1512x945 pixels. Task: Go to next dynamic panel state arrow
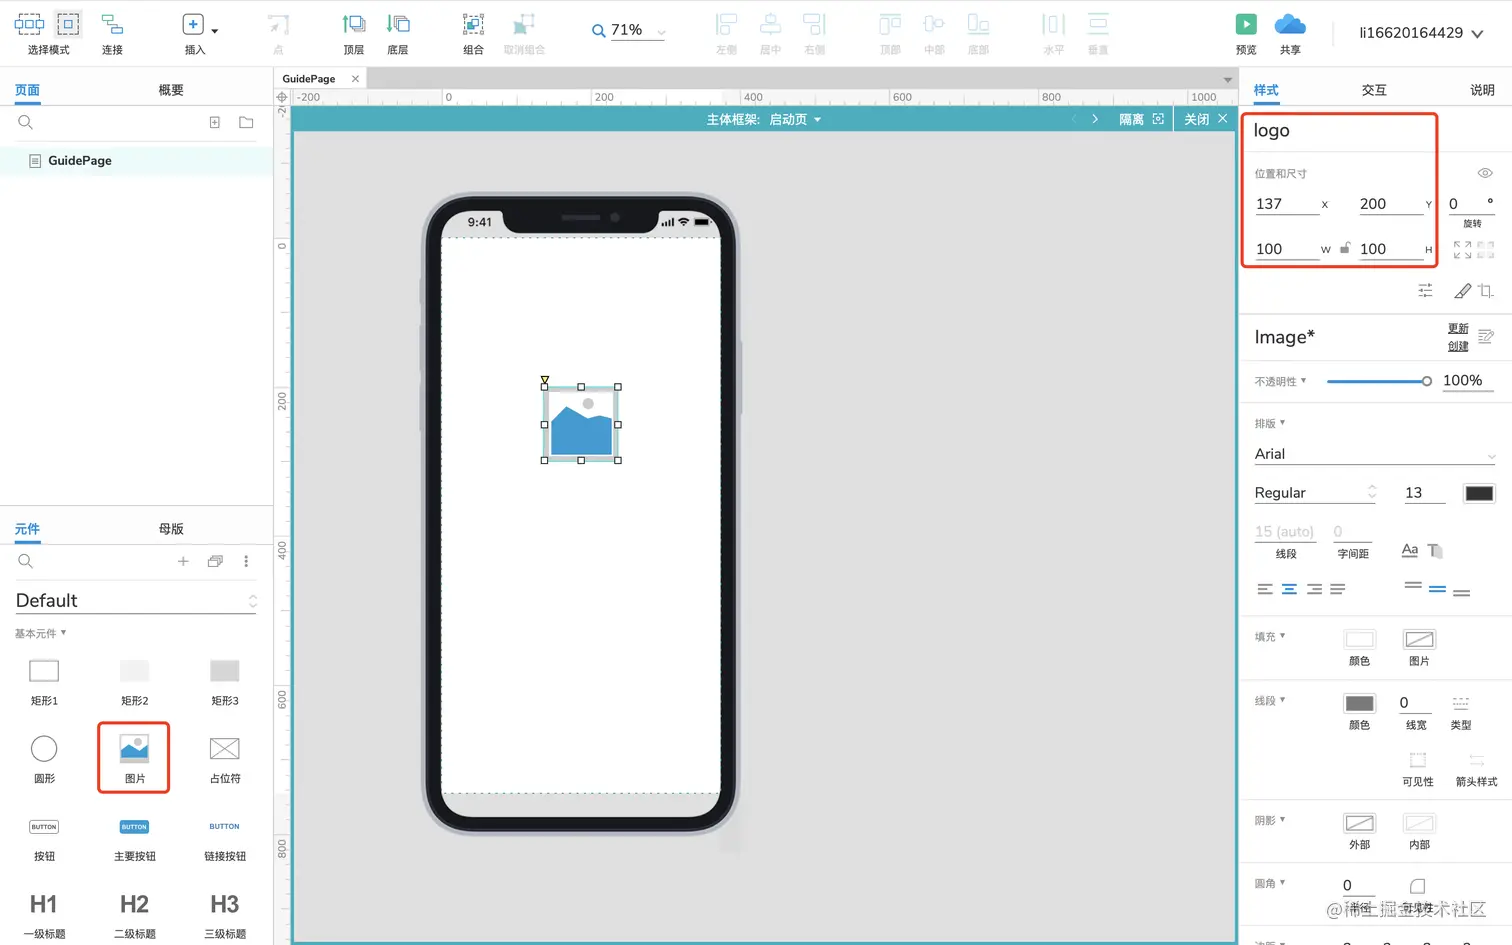click(x=1095, y=119)
